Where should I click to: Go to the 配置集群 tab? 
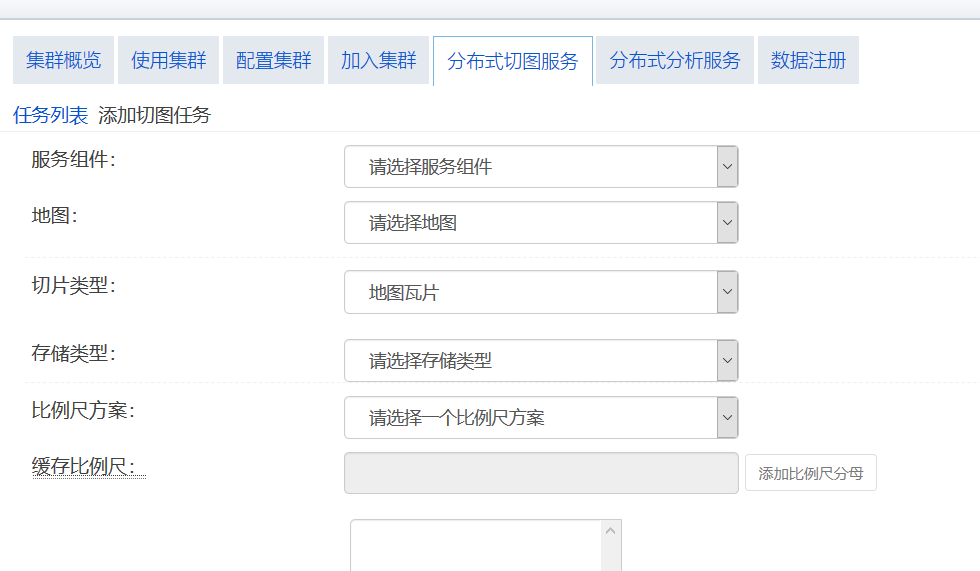(x=273, y=60)
